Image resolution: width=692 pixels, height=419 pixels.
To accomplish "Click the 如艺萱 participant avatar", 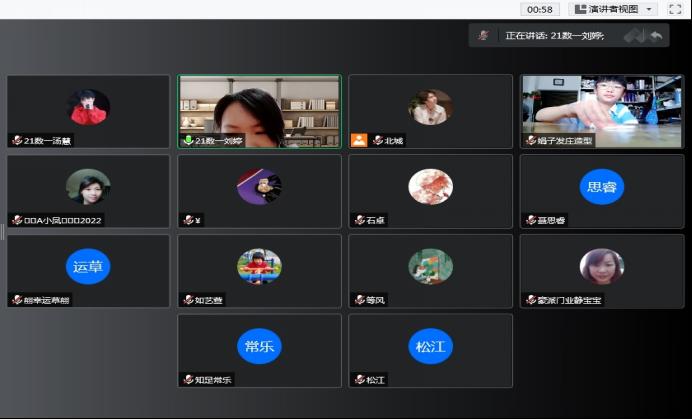I will [259, 266].
